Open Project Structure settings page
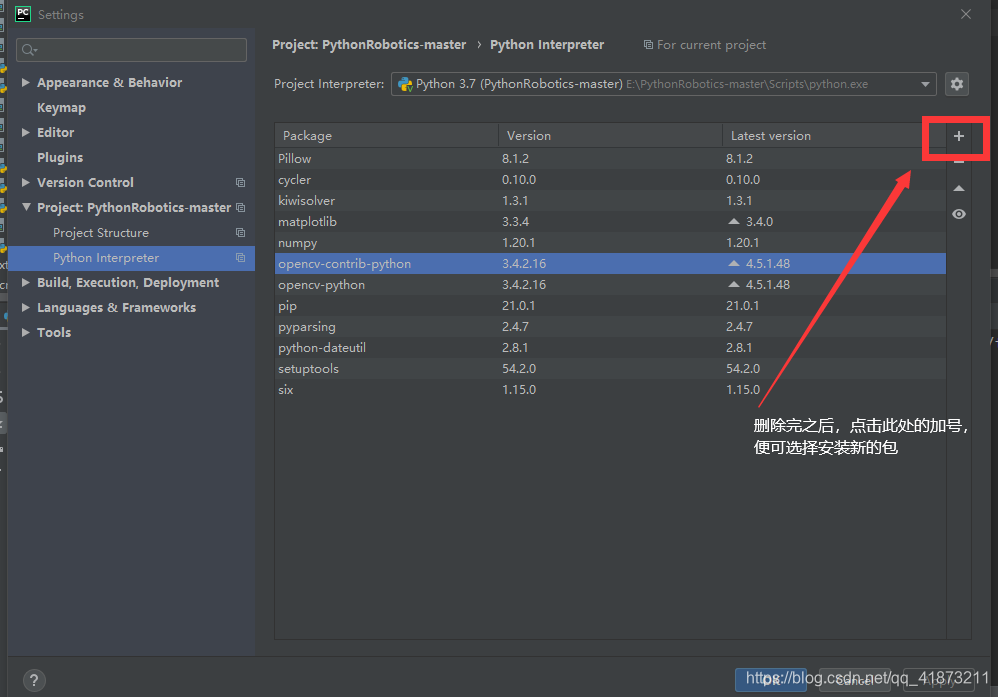The height and width of the screenshot is (697, 998). pyautogui.click(x=101, y=232)
